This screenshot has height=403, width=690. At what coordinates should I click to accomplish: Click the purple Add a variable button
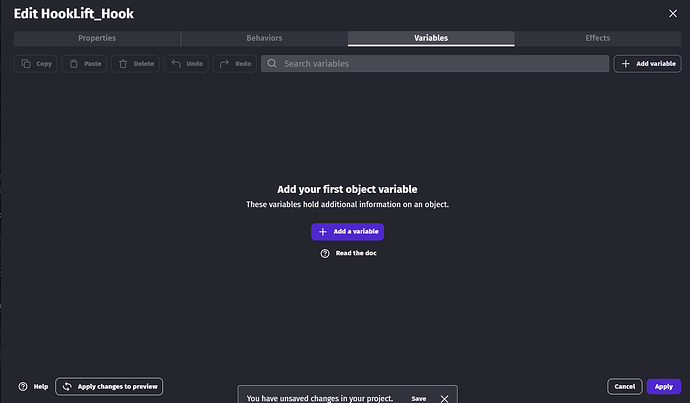[347, 231]
